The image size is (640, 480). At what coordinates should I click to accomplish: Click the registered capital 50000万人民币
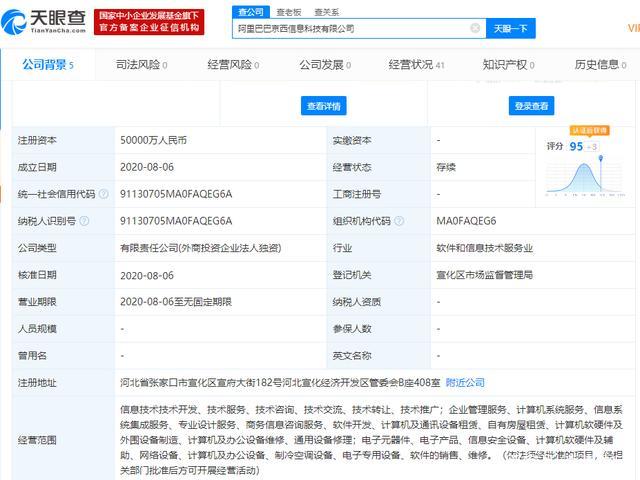tap(153, 140)
